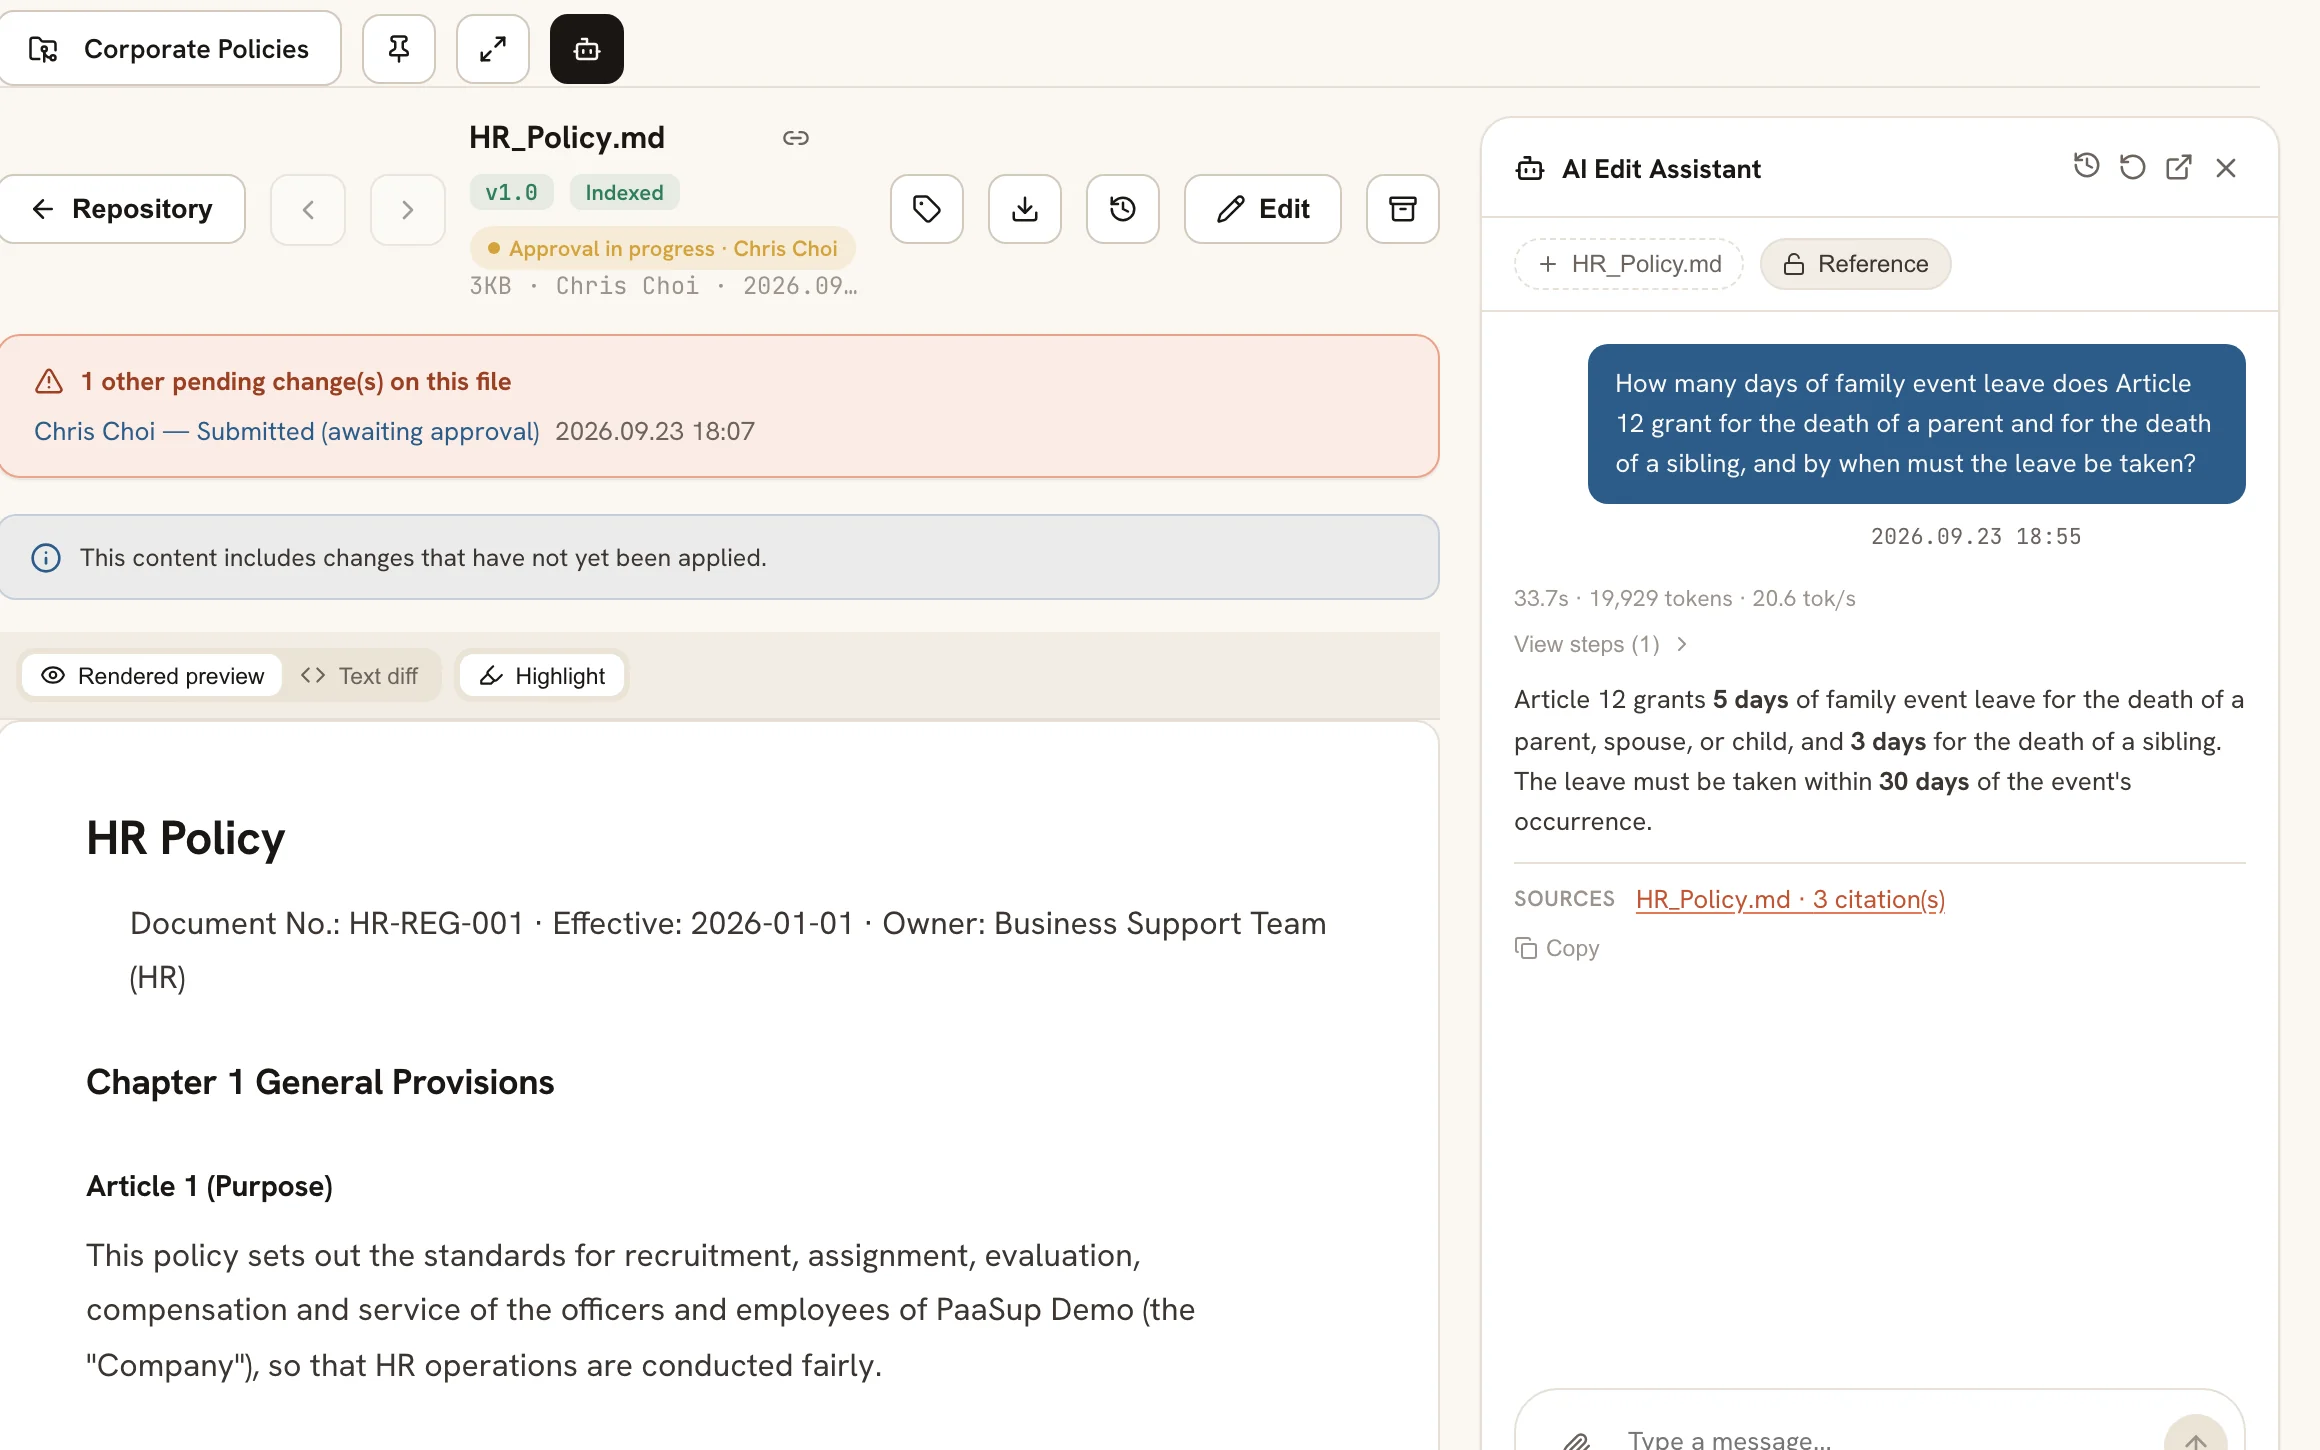Click the info icon on unapplied changes notice
This screenshot has height=1450, width=2320.
pos(46,557)
